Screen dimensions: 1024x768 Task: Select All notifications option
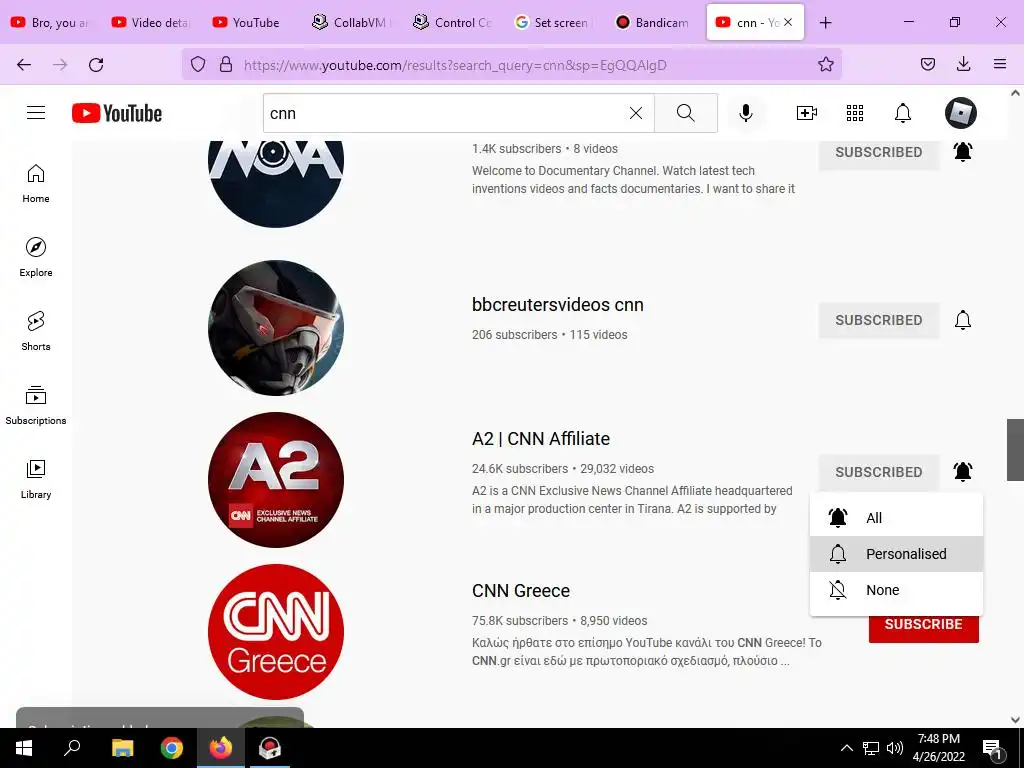coord(896,518)
